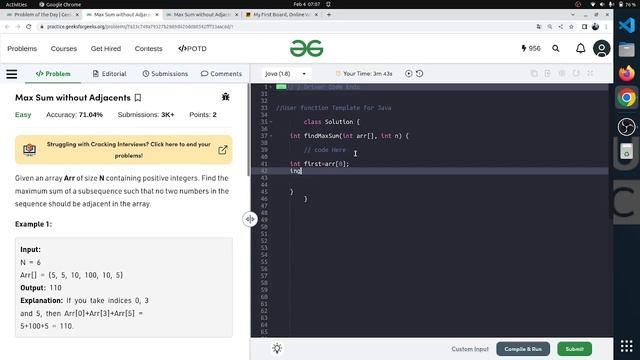
Task: Open the search magnifier in site header
Action: tap(556, 49)
